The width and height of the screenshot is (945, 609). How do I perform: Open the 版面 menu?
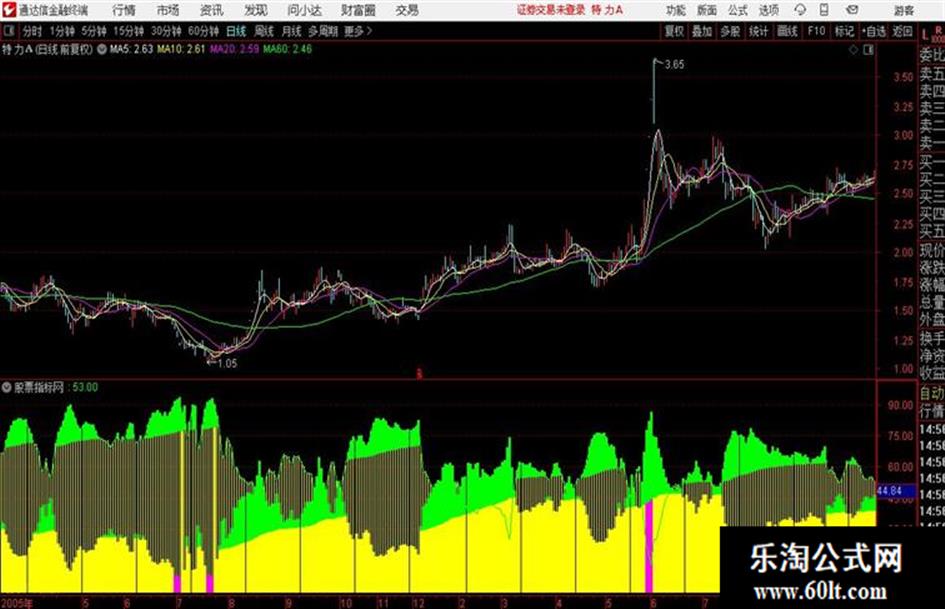click(707, 10)
